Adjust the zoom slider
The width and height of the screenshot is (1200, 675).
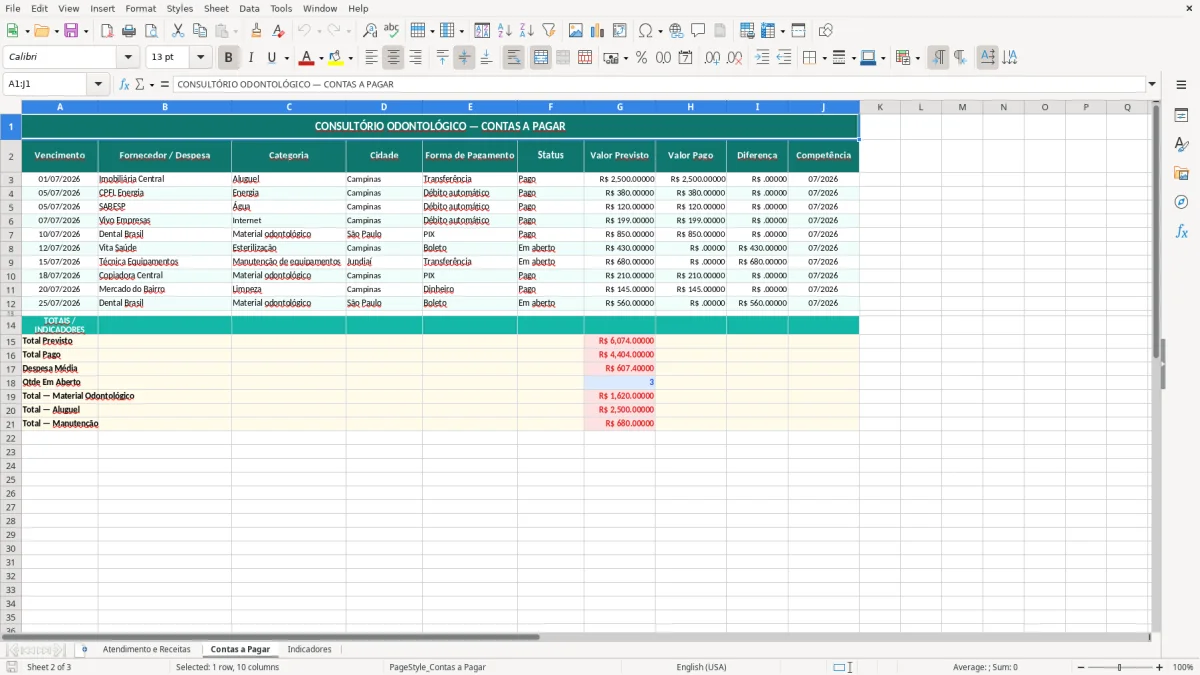click(x=1119, y=667)
